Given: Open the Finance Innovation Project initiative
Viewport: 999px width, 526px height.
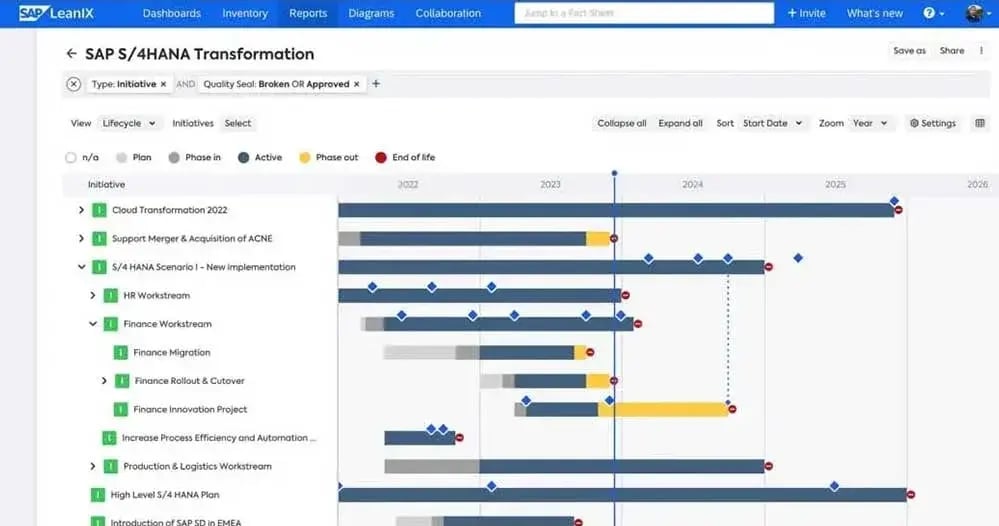Looking at the screenshot, I should coord(190,409).
